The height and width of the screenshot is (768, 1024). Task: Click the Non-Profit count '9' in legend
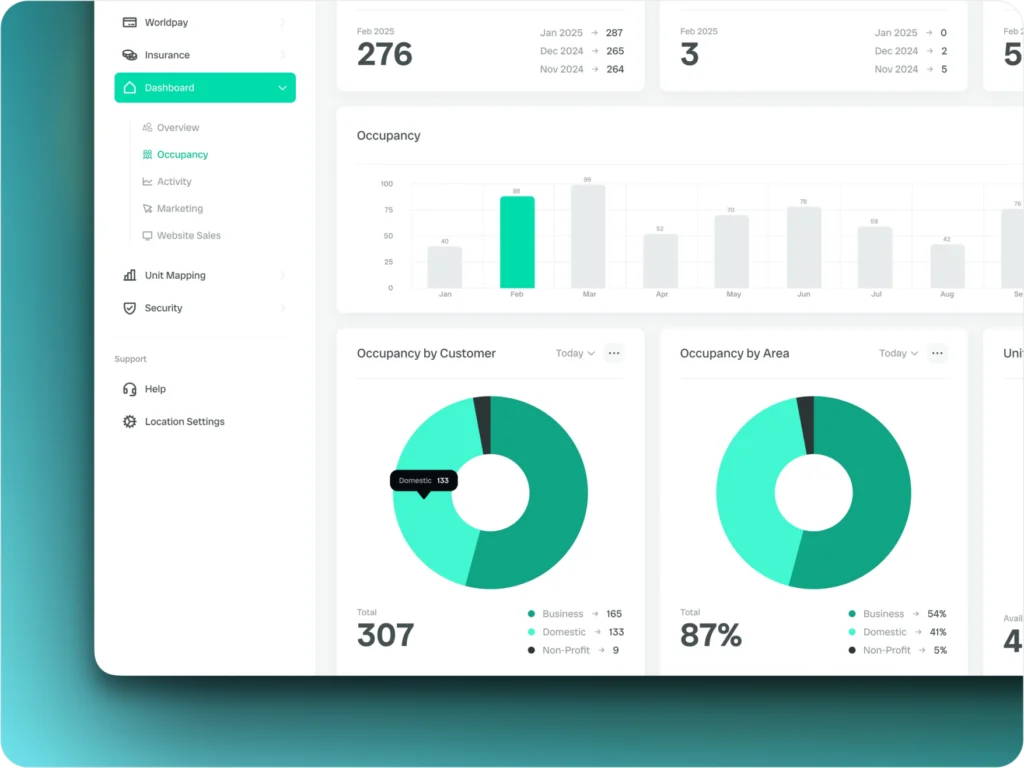615,650
